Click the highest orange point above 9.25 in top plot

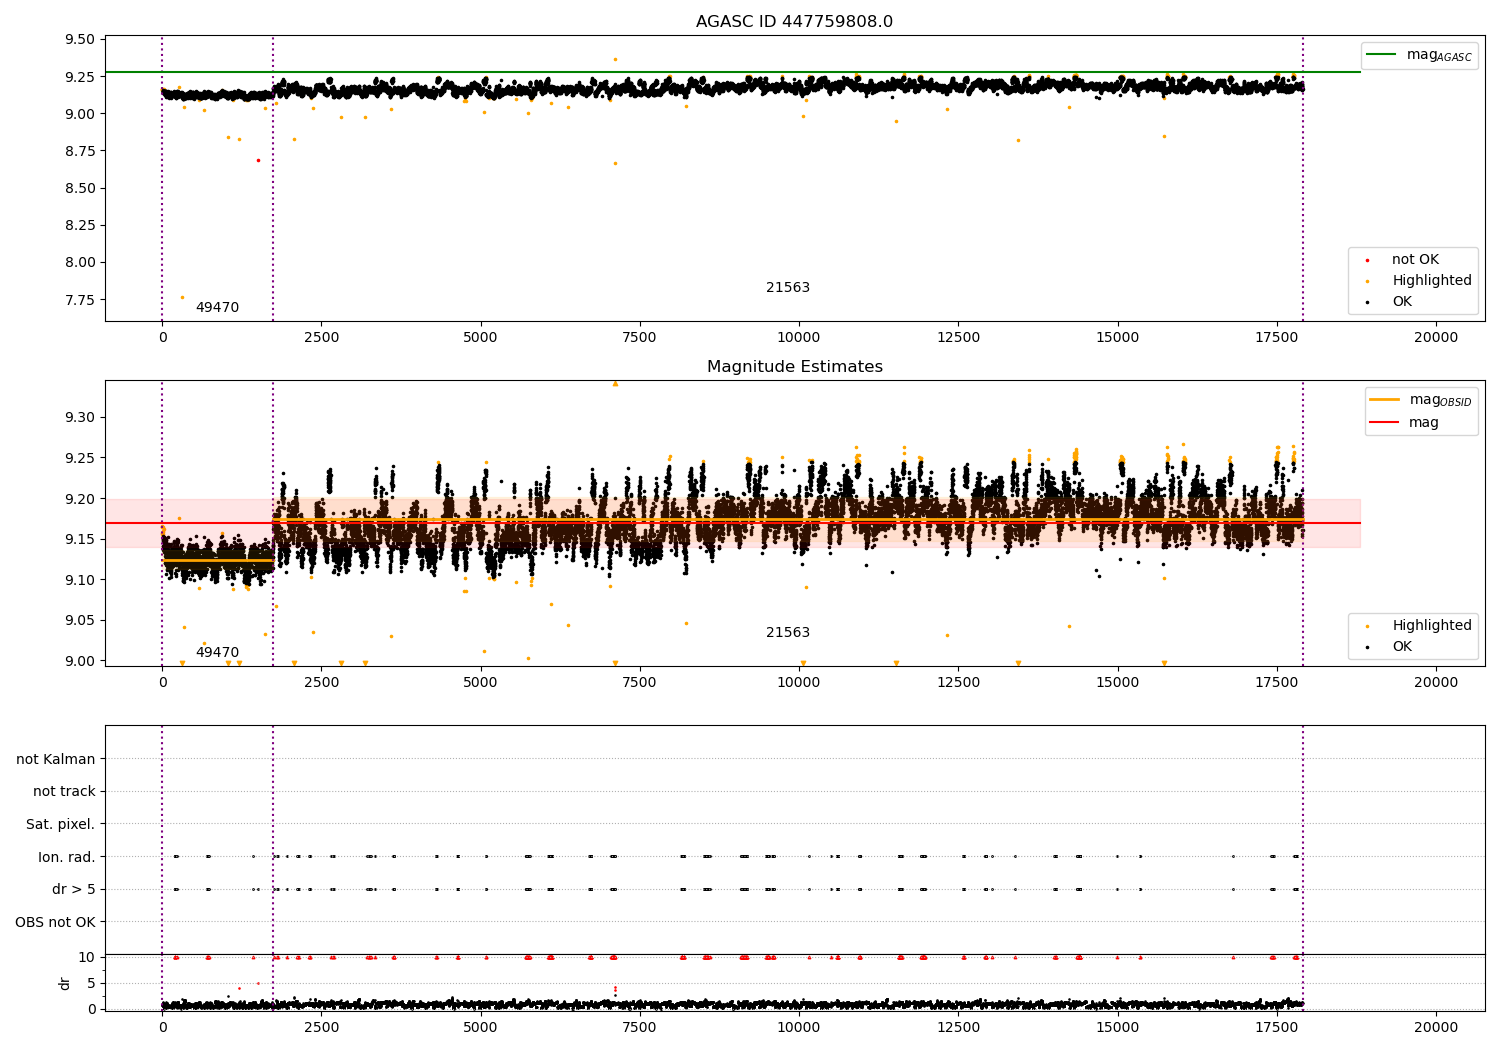[x=615, y=59]
